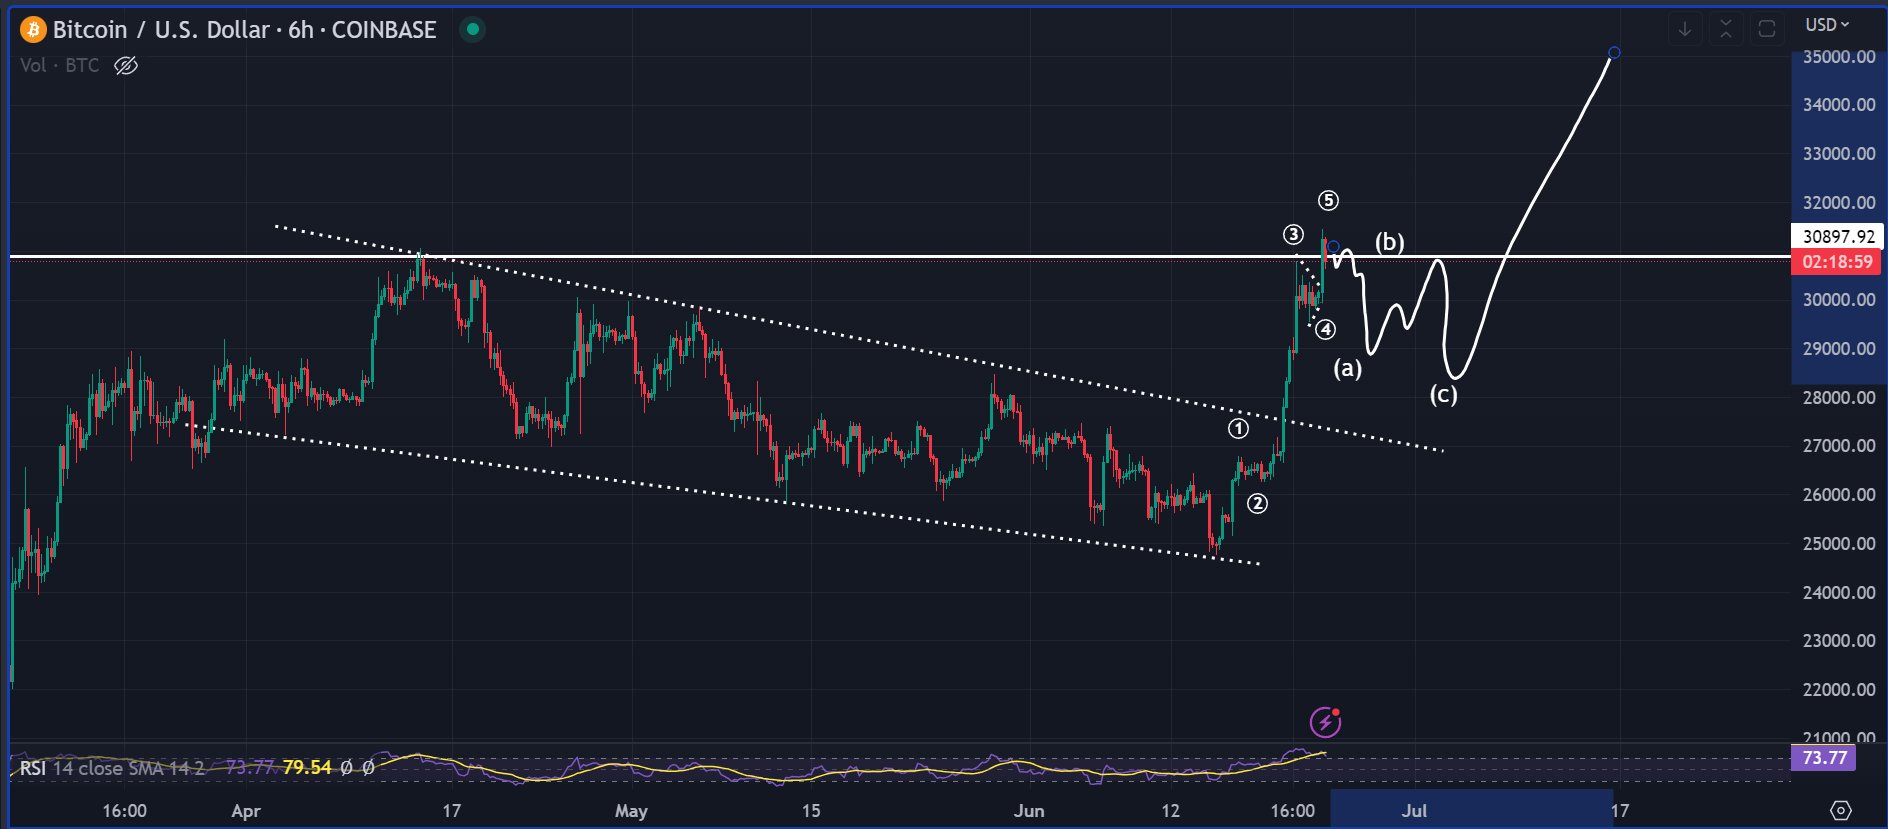Collapse the pane with double-chevron icon
The image size is (1888, 829).
coord(1726,29)
